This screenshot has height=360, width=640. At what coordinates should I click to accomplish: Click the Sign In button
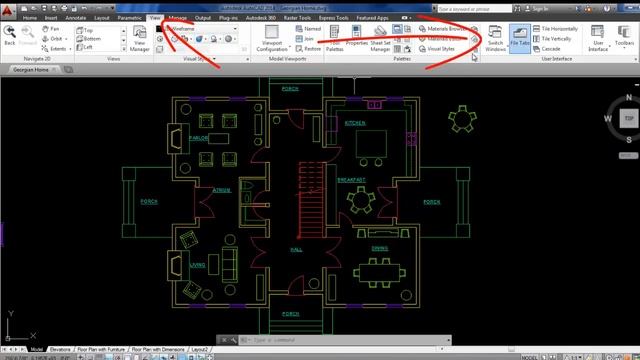(x=536, y=9)
